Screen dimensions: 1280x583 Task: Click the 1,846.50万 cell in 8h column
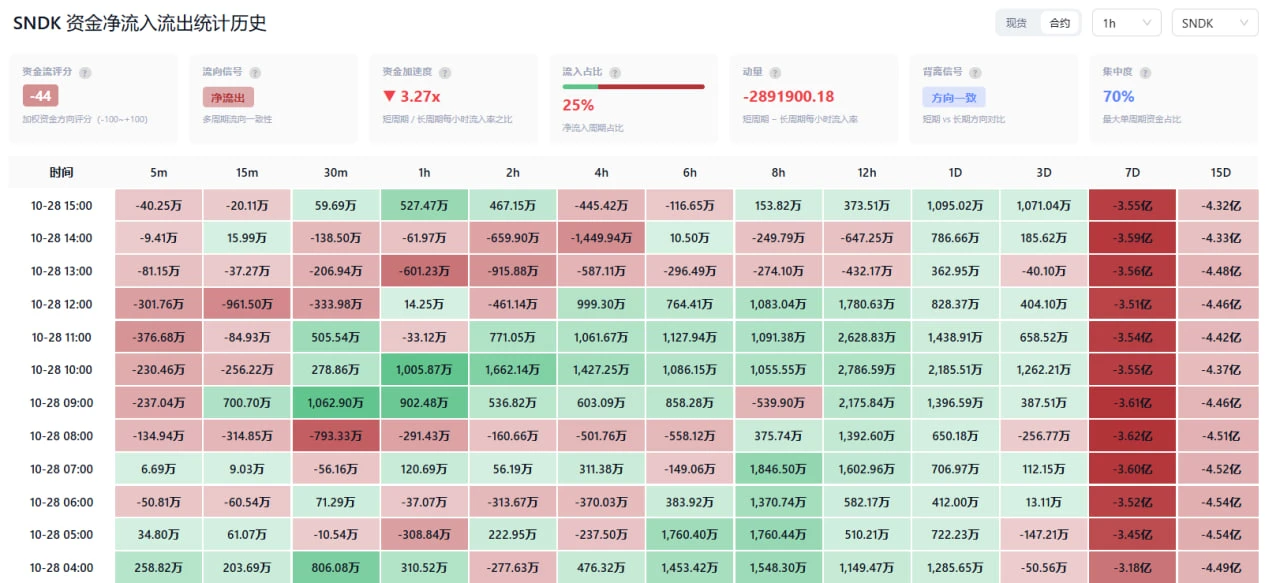click(x=778, y=469)
